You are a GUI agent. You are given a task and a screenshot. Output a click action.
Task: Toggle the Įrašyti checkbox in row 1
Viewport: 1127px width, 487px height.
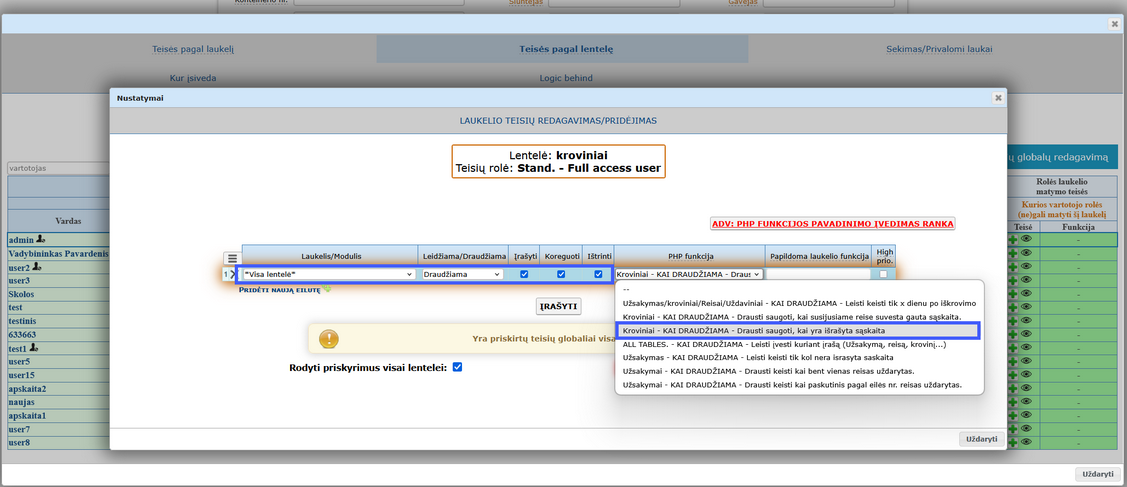pos(524,274)
